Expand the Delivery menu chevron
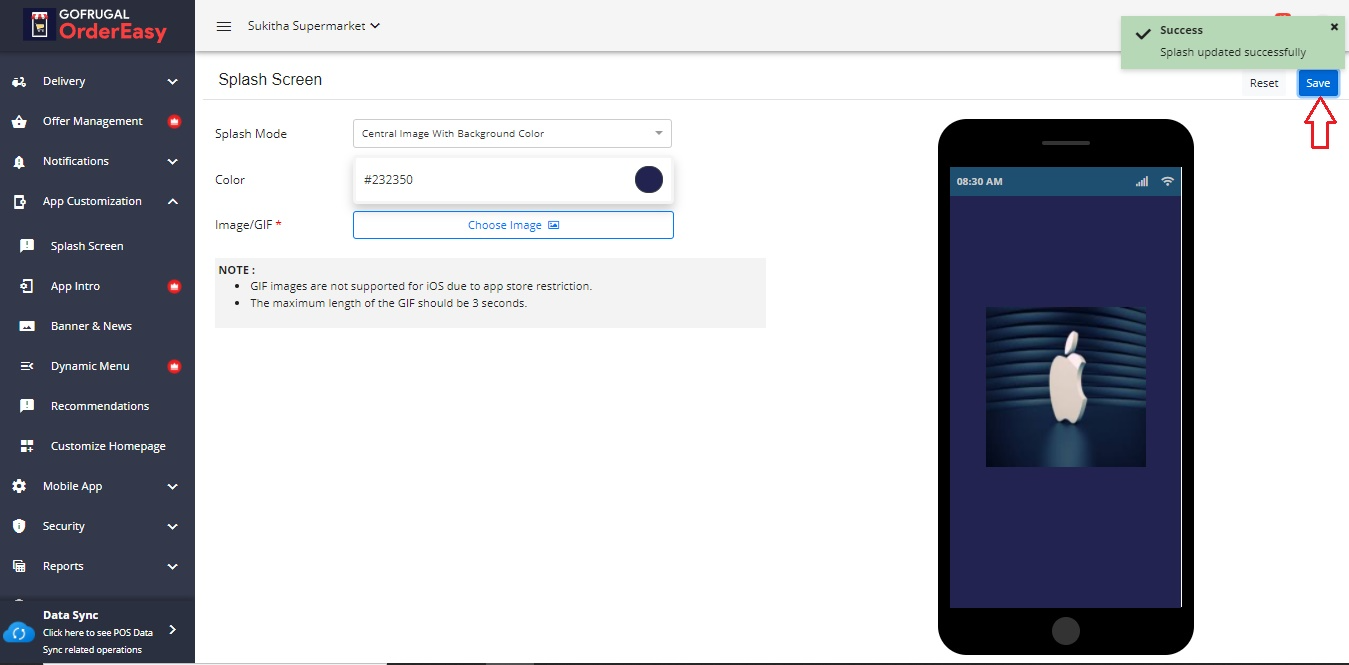1349x665 pixels. tap(173, 81)
